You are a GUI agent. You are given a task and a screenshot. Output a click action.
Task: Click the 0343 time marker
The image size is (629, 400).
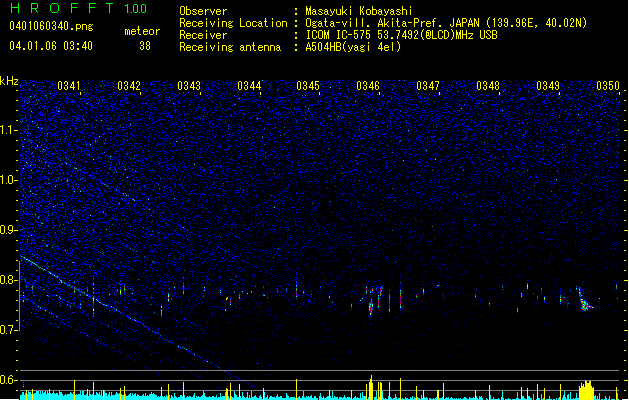189,86
